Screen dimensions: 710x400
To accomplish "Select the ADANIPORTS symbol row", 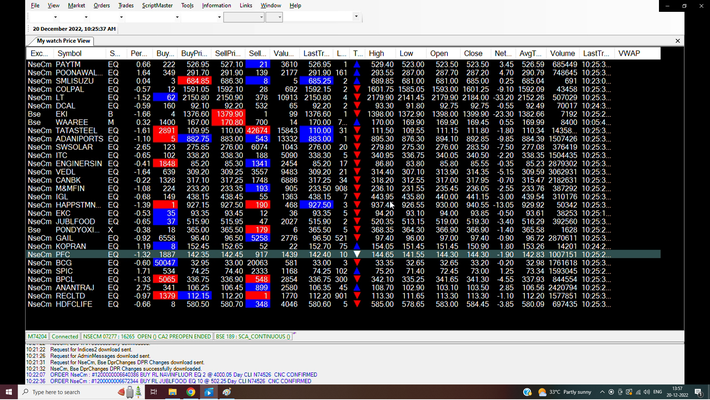I will tap(343, 139).
